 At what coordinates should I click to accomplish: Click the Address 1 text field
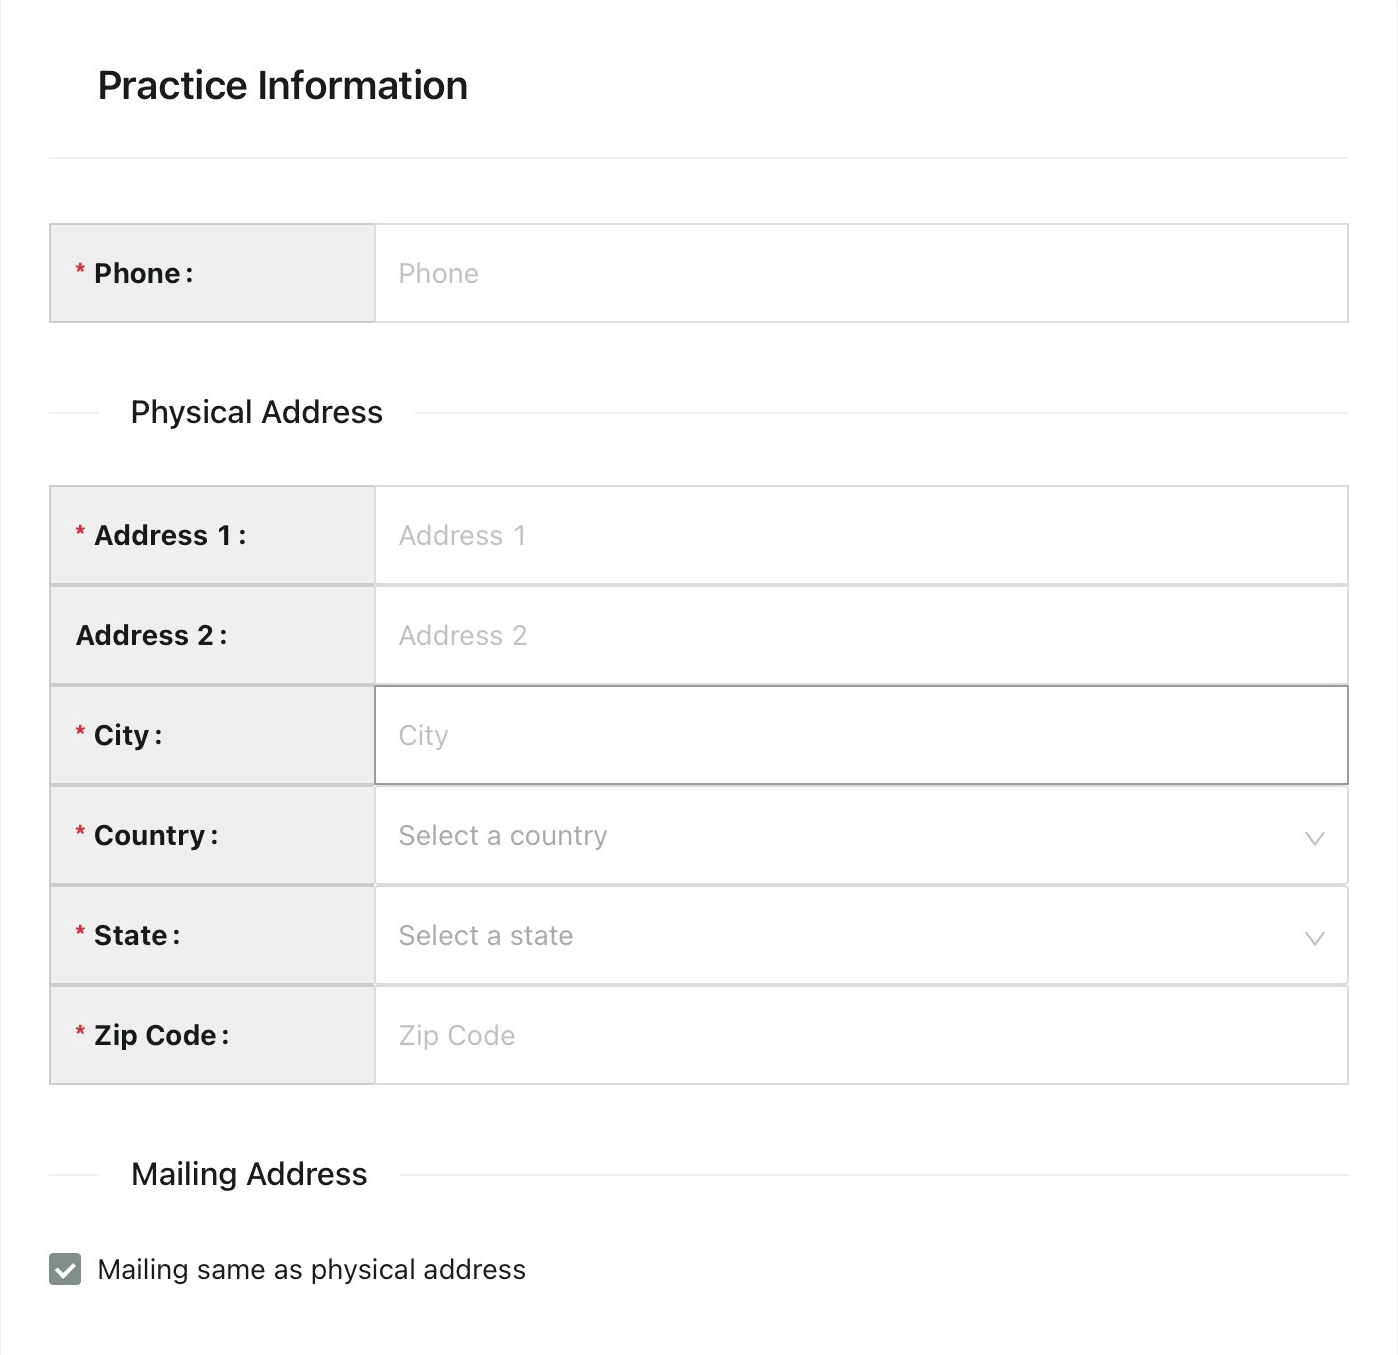tap(860, 535)
